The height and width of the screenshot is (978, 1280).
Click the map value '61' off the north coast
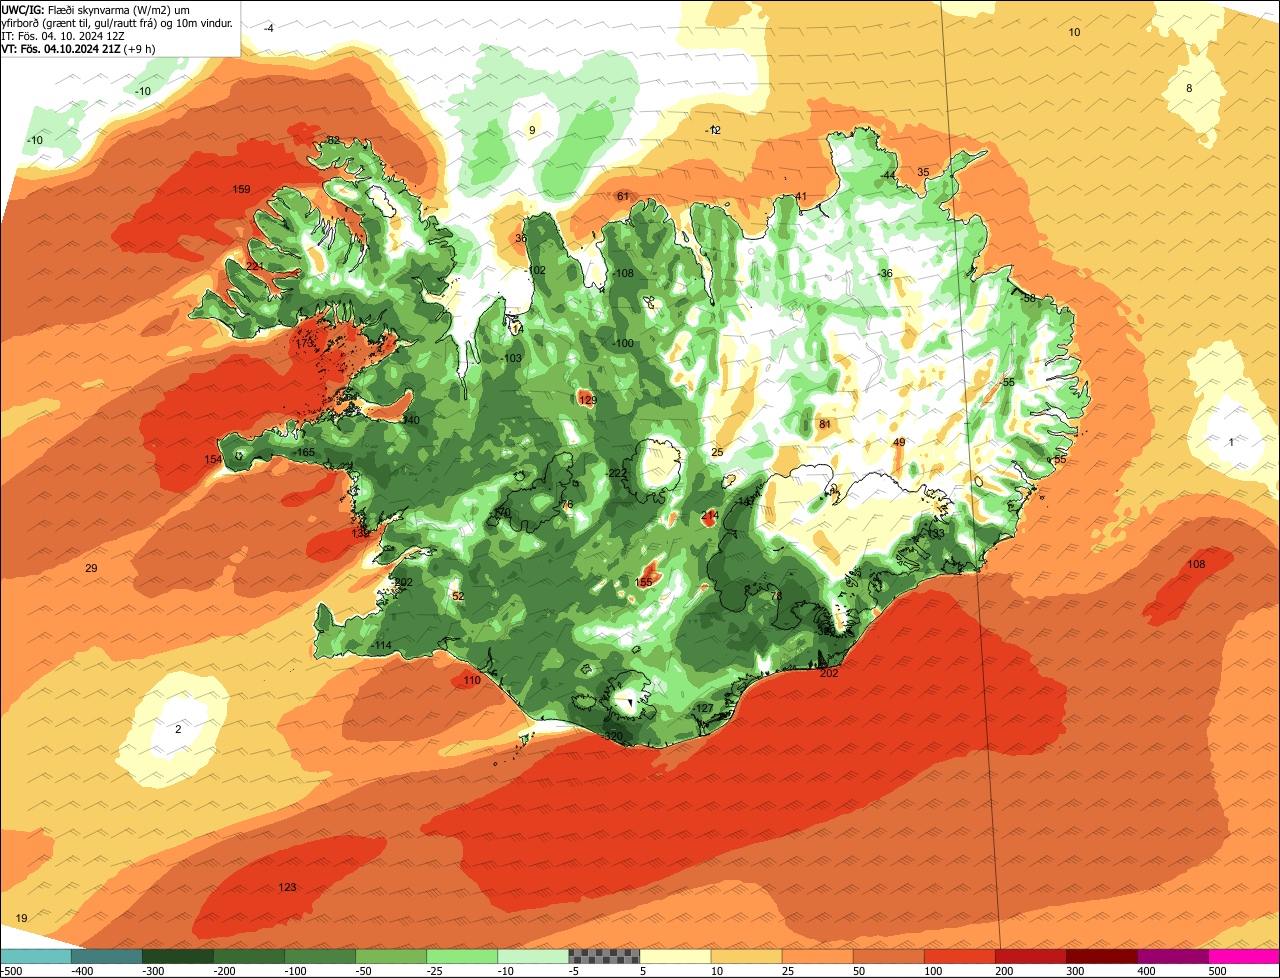coord(623,196)
